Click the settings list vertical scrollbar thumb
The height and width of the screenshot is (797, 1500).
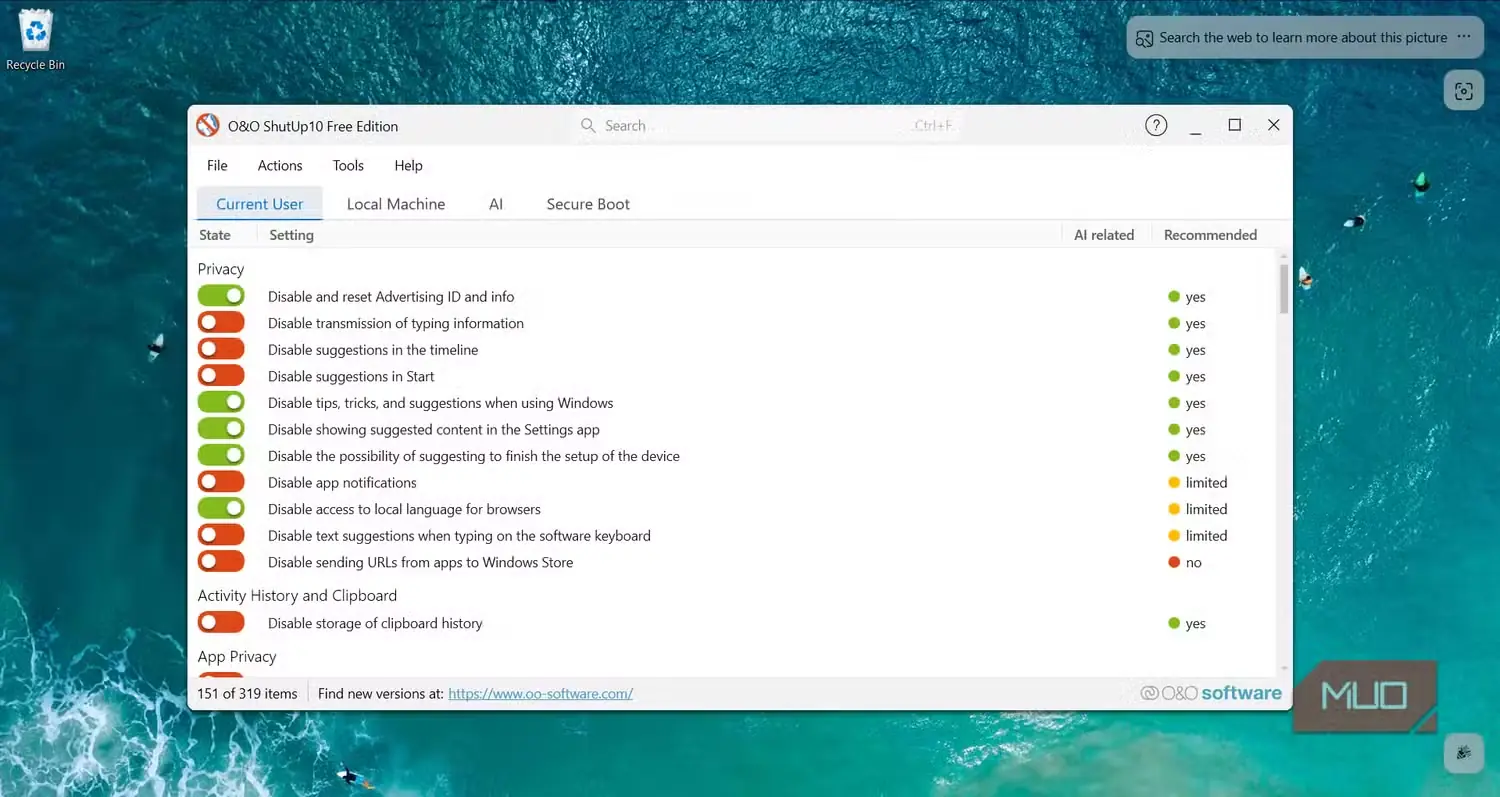pos(1284,289)
